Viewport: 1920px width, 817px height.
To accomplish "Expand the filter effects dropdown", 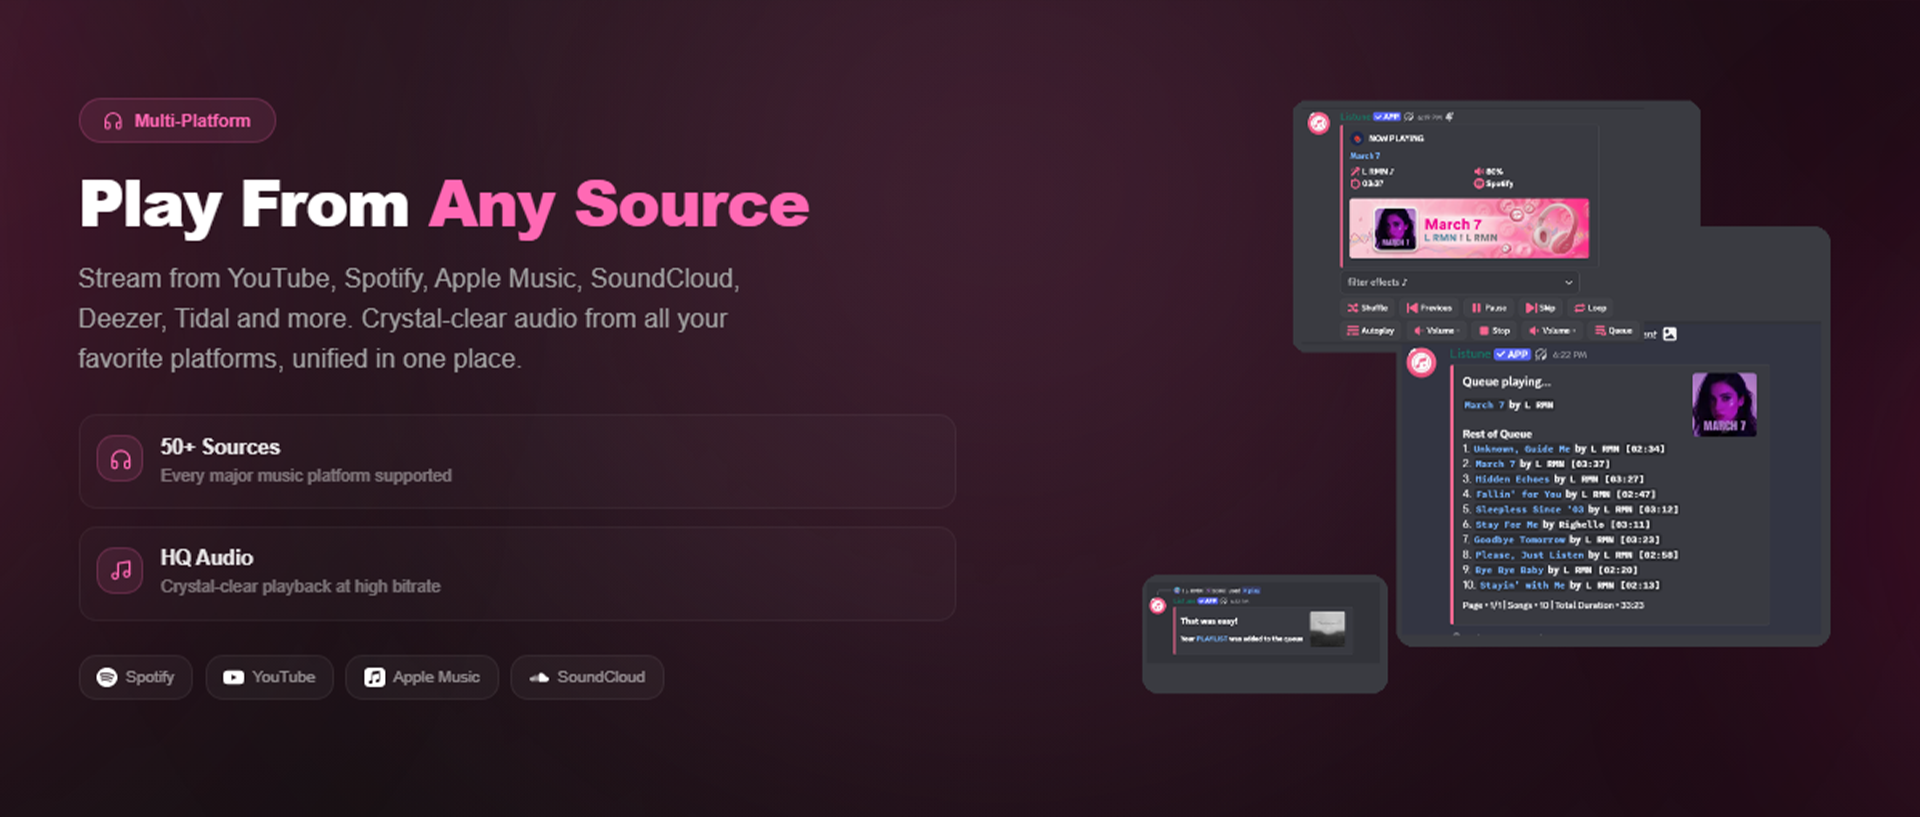I will [x=1460, y=282].
